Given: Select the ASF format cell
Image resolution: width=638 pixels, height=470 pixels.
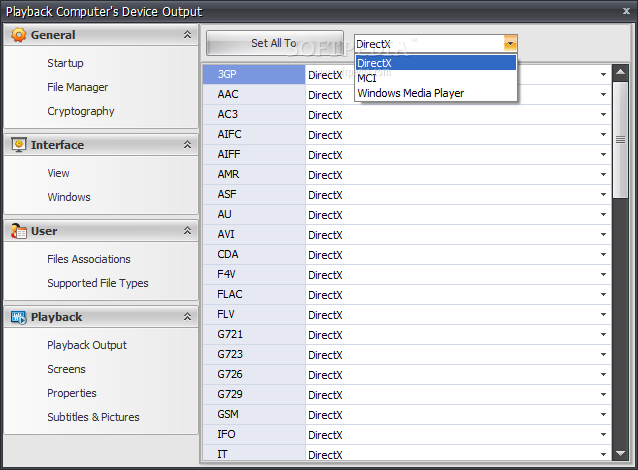Looking at the screenshot, I should coord(254,195).
